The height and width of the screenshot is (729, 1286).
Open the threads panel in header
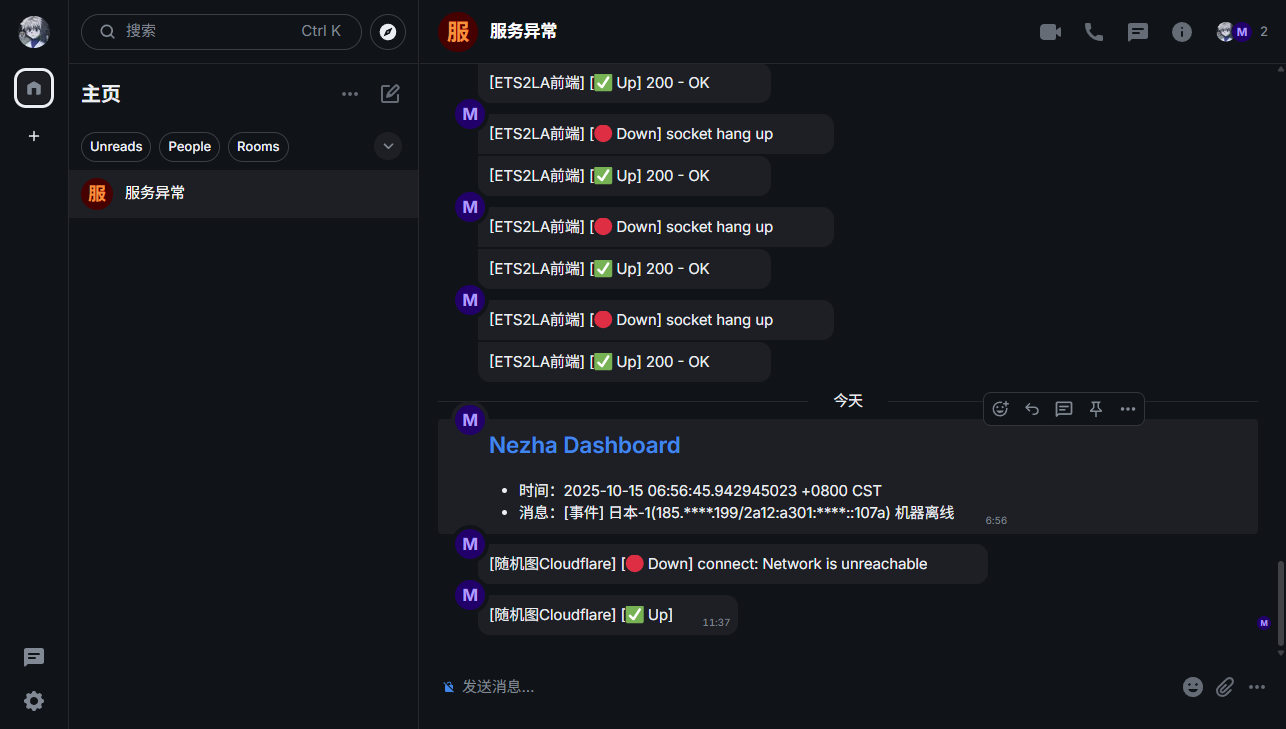click(x=1138, y=32)
